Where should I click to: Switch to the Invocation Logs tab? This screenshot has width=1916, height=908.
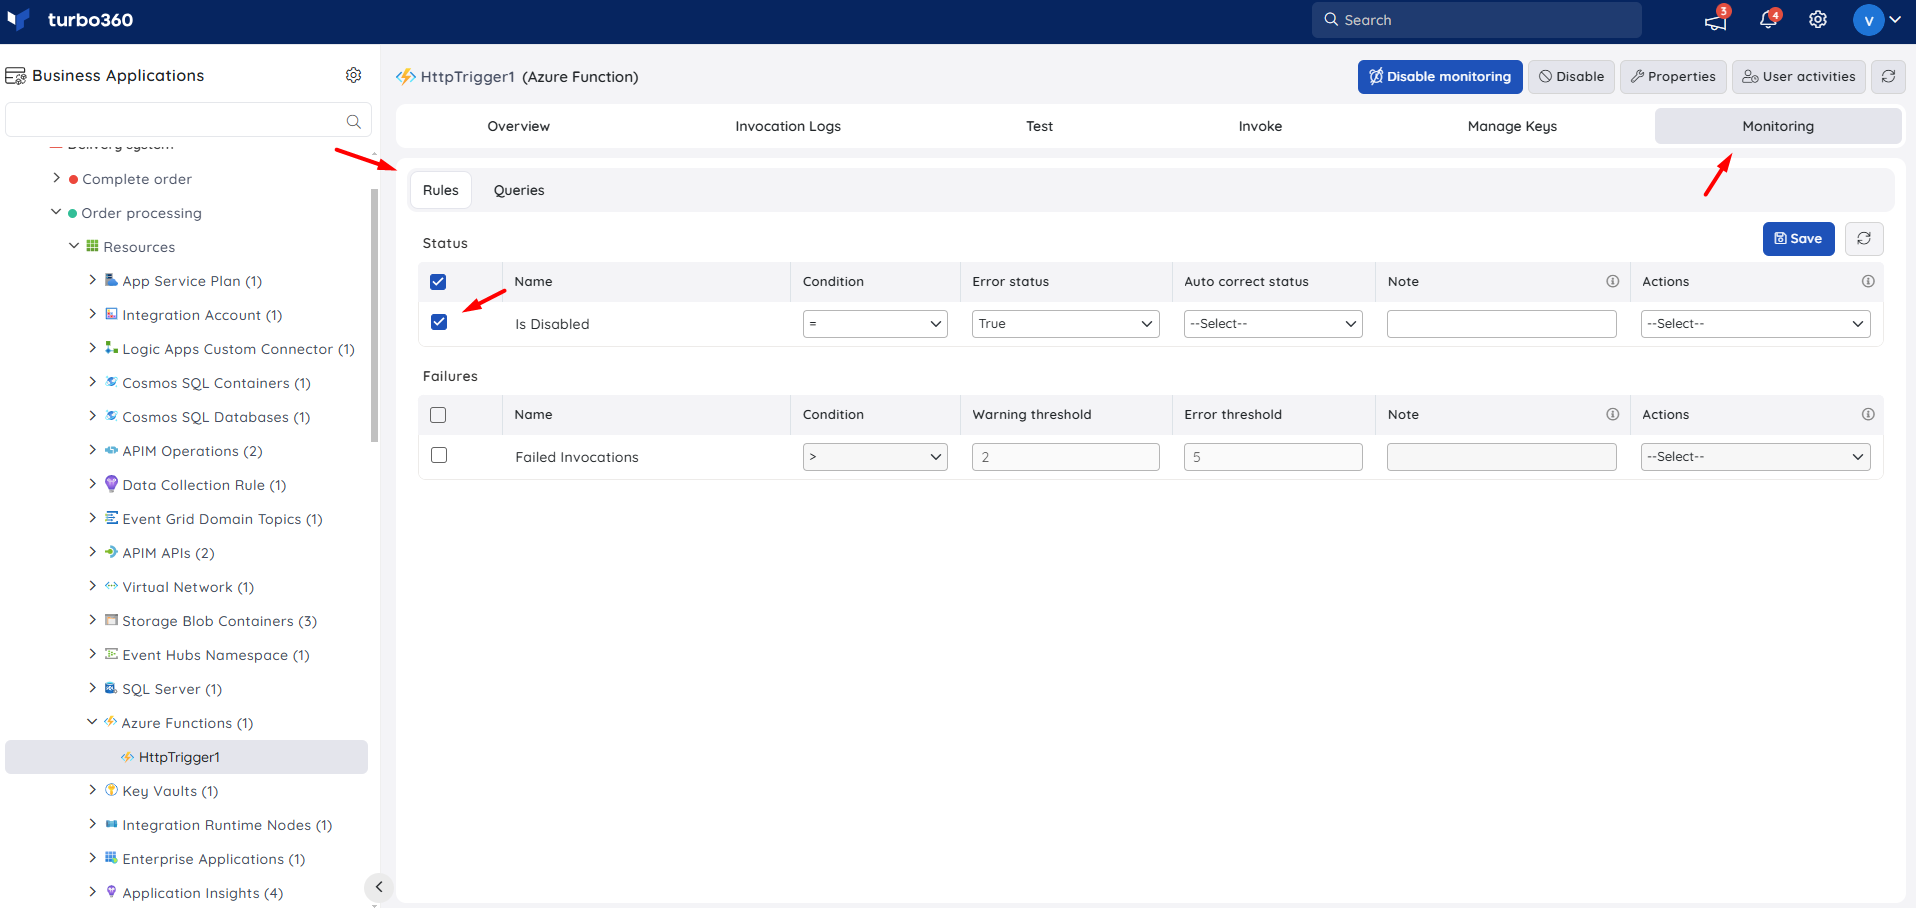click(788, 126)
